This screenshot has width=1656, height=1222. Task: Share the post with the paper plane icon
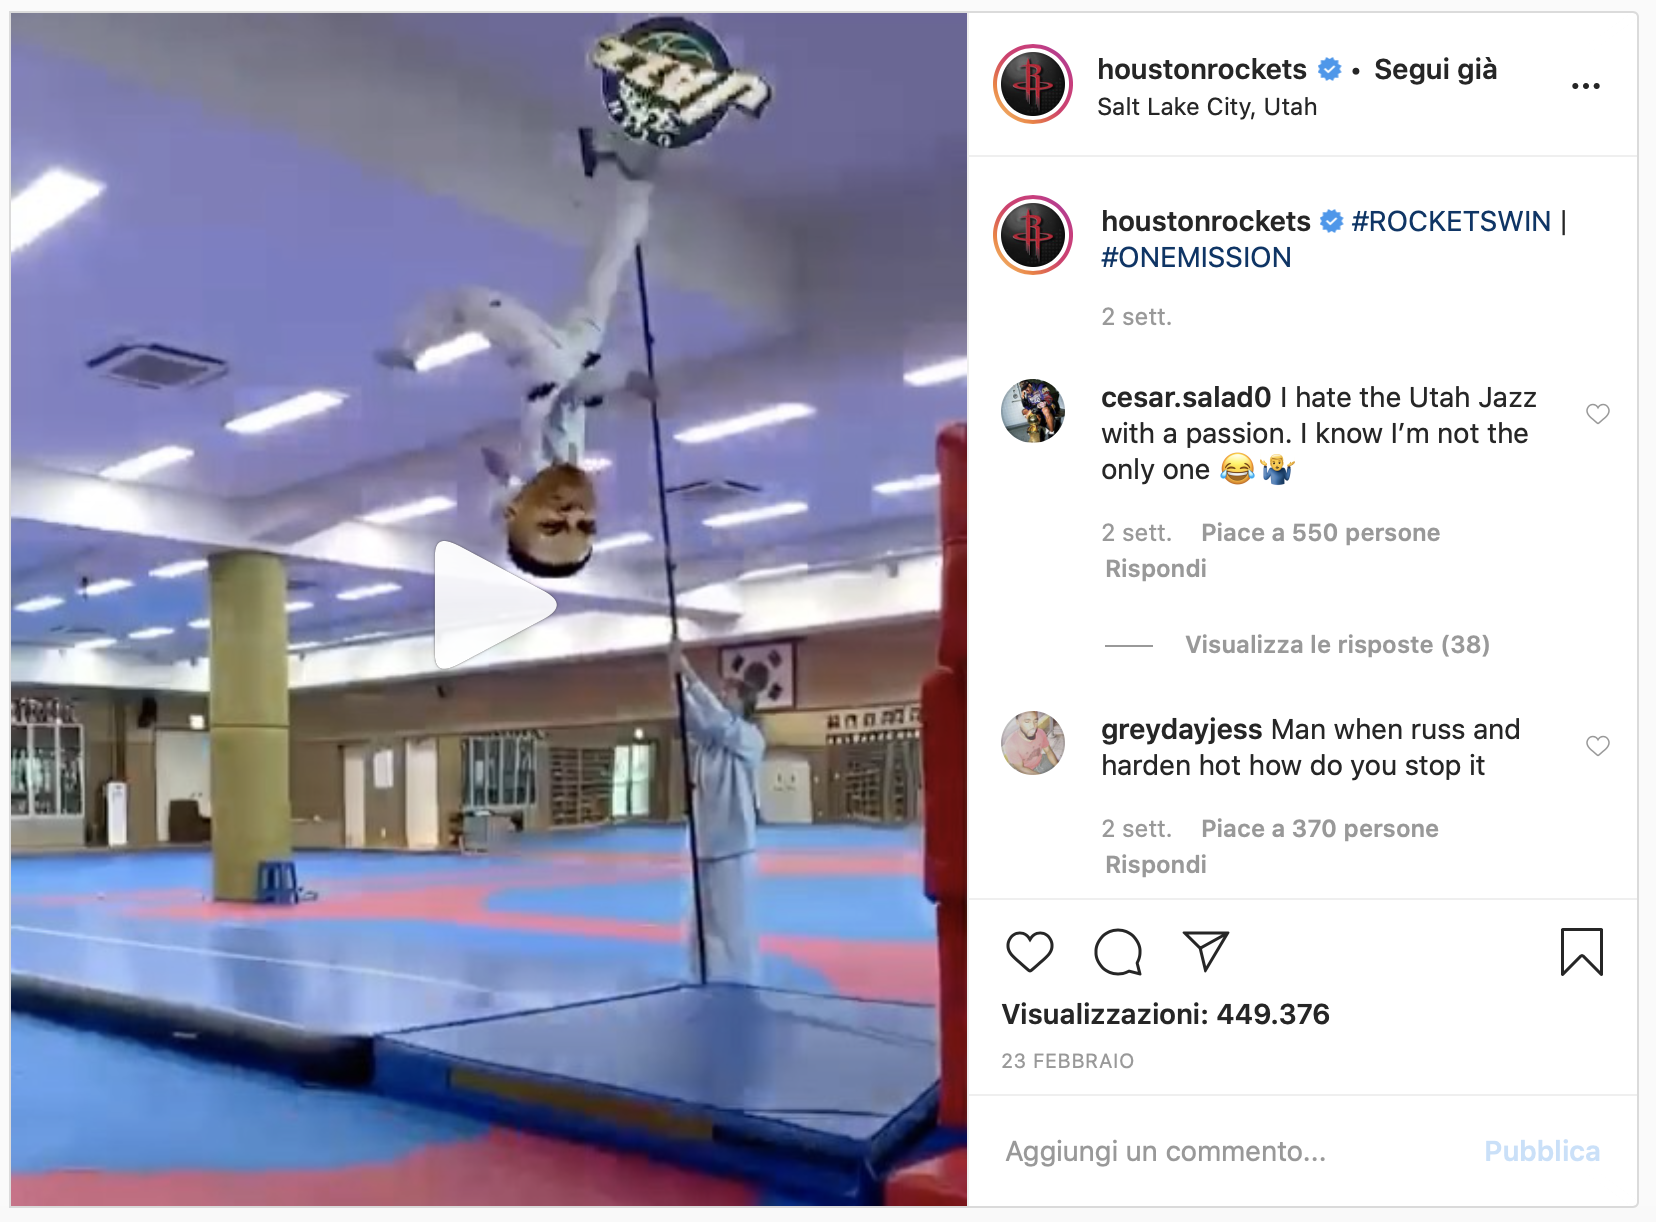pos(1205,951)
